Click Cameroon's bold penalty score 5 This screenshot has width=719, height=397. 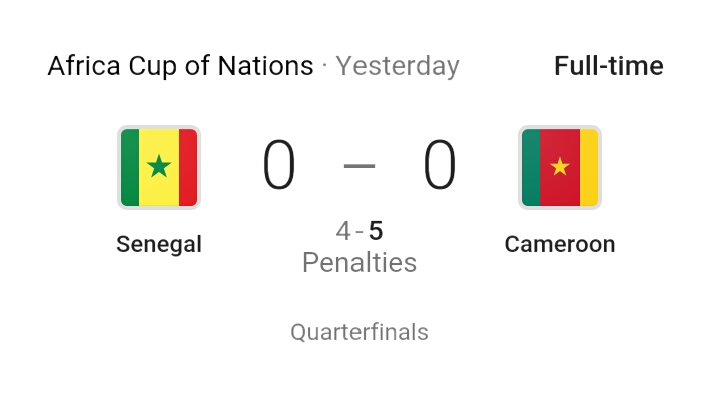[376, 231]
